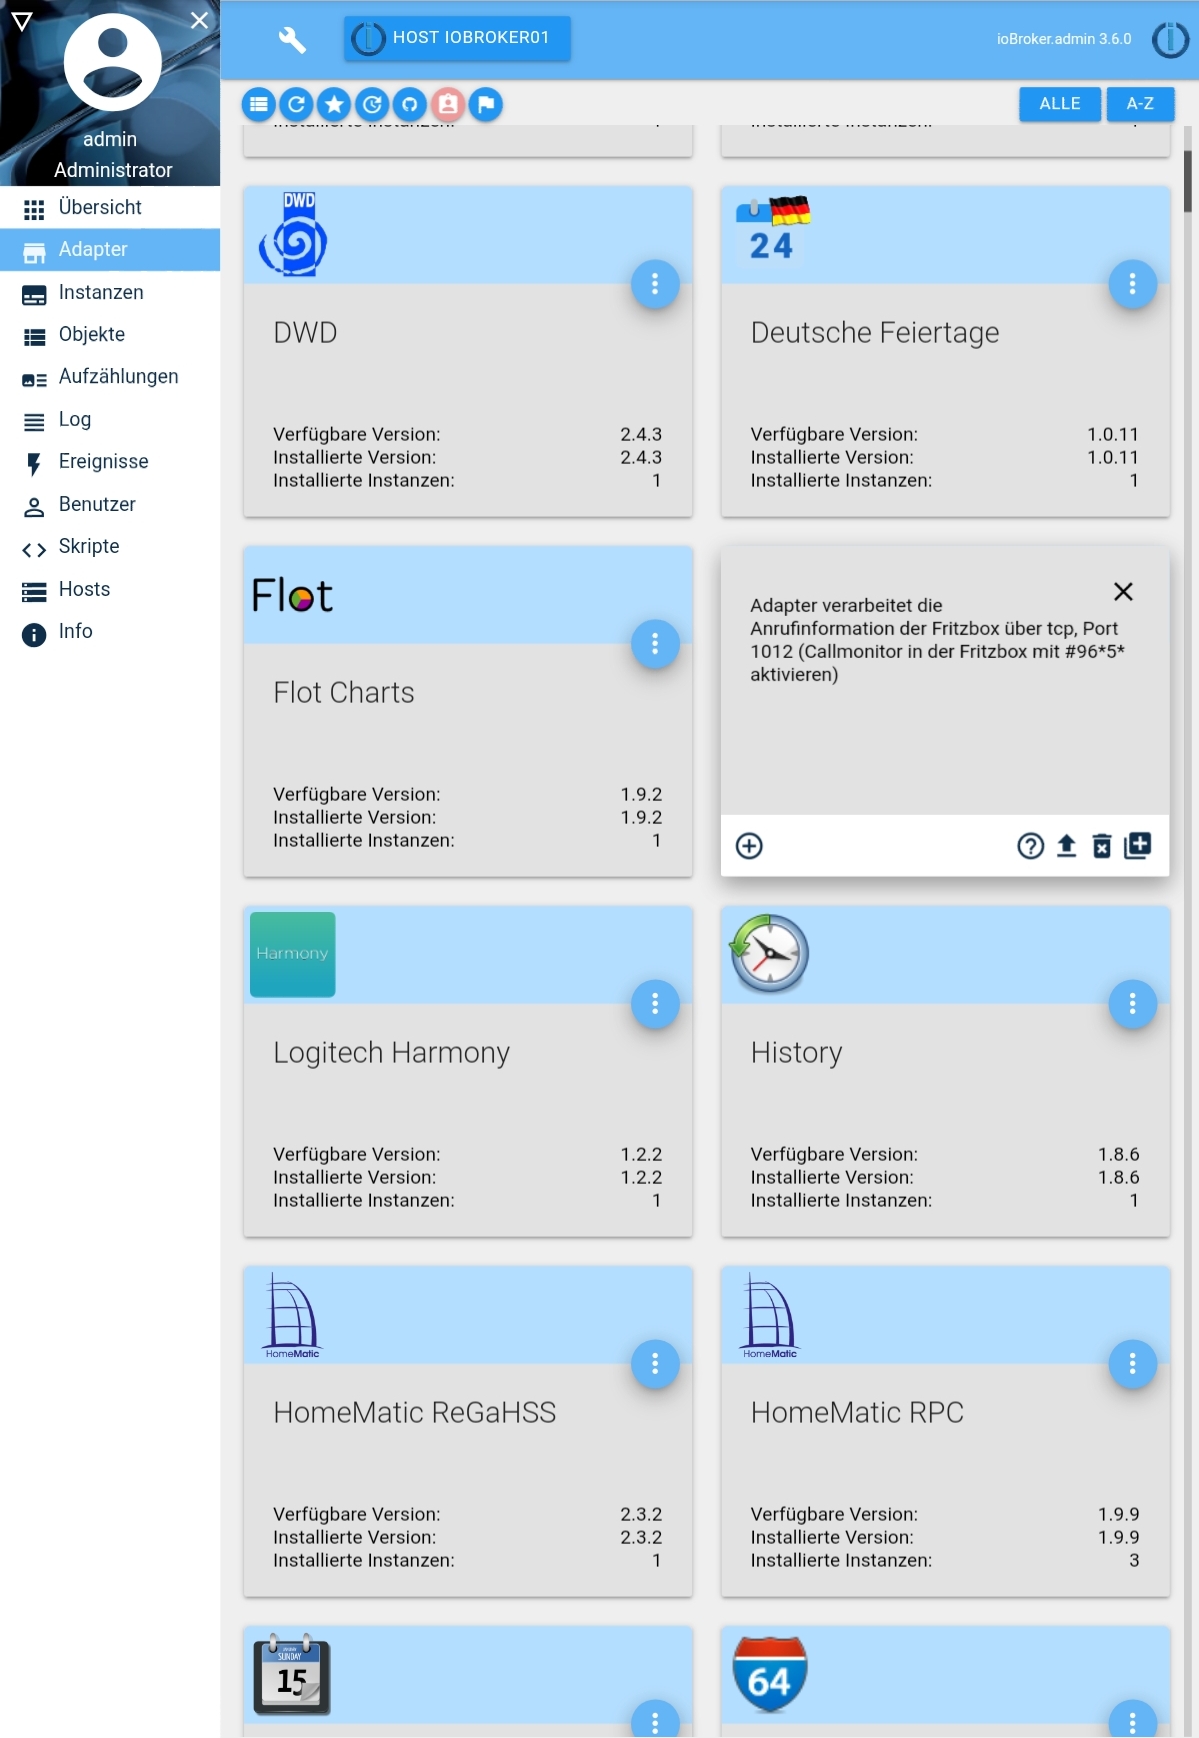Screen dimensions: 1199x1738
Task: Click the ioBroker logo at top right
Action: (x=1170, y=39)
